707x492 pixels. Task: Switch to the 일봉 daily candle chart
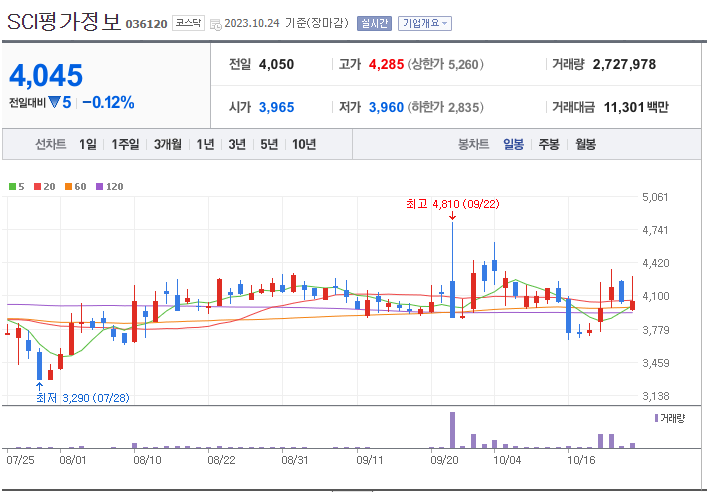[x=514, y=144]
